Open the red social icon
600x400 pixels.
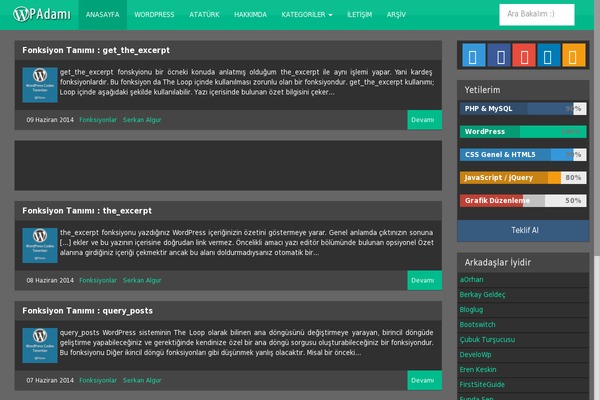point(524,56)
